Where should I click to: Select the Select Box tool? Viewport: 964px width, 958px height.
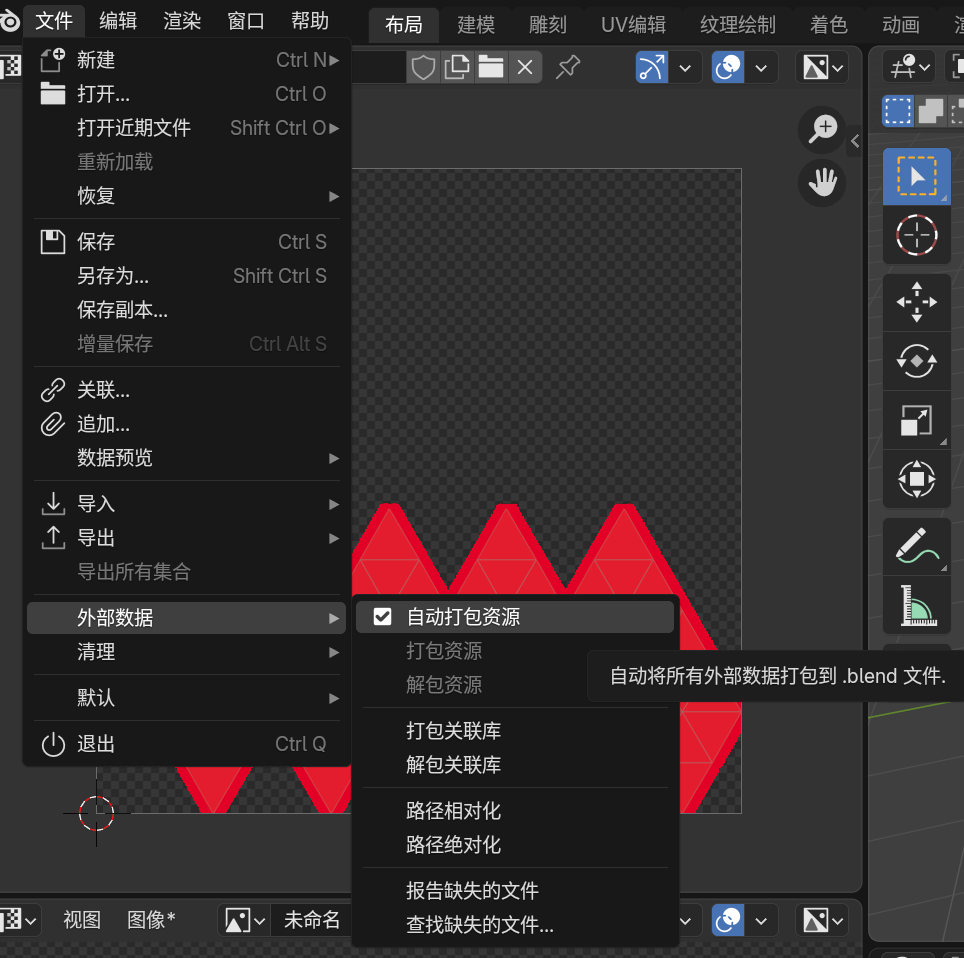pos(917,176)
